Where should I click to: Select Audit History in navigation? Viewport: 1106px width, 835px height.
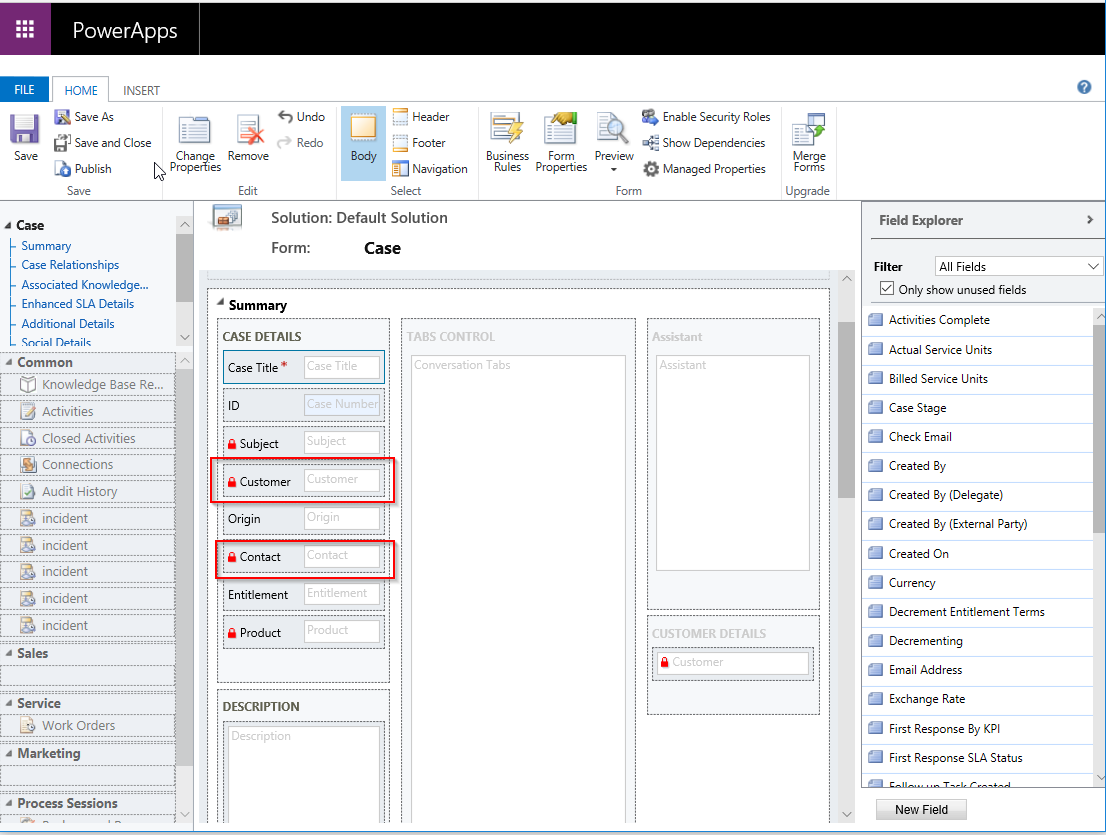click(x=88, y=492)
